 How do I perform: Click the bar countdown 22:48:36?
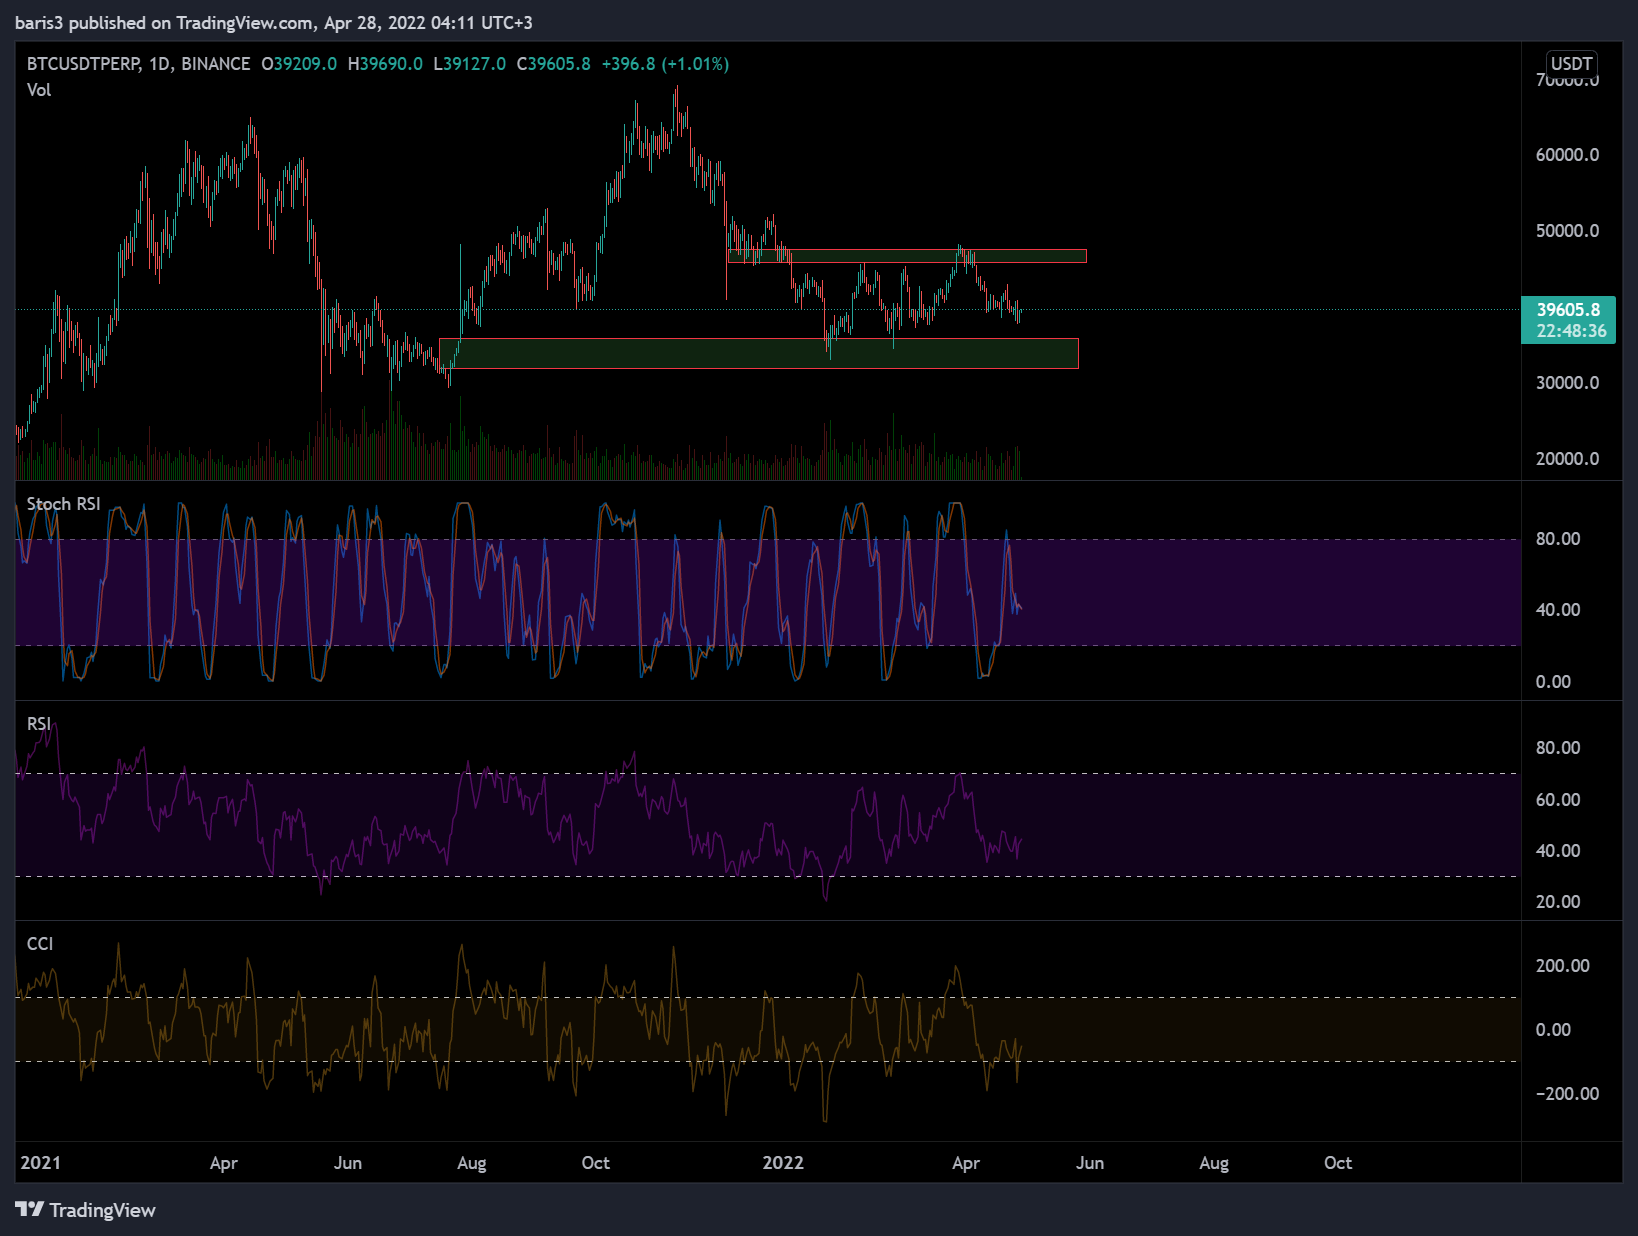tap(1571, 331)
